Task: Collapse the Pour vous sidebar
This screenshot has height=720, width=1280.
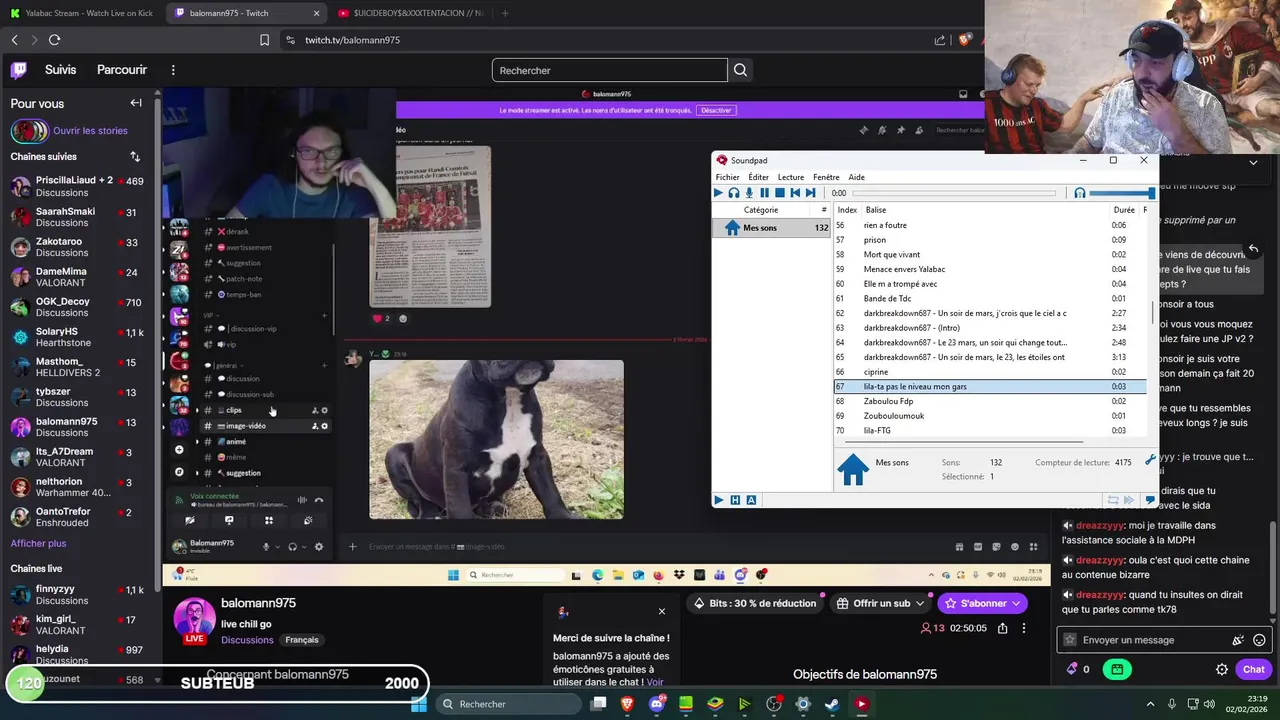Action: click(x=136, y=103)
